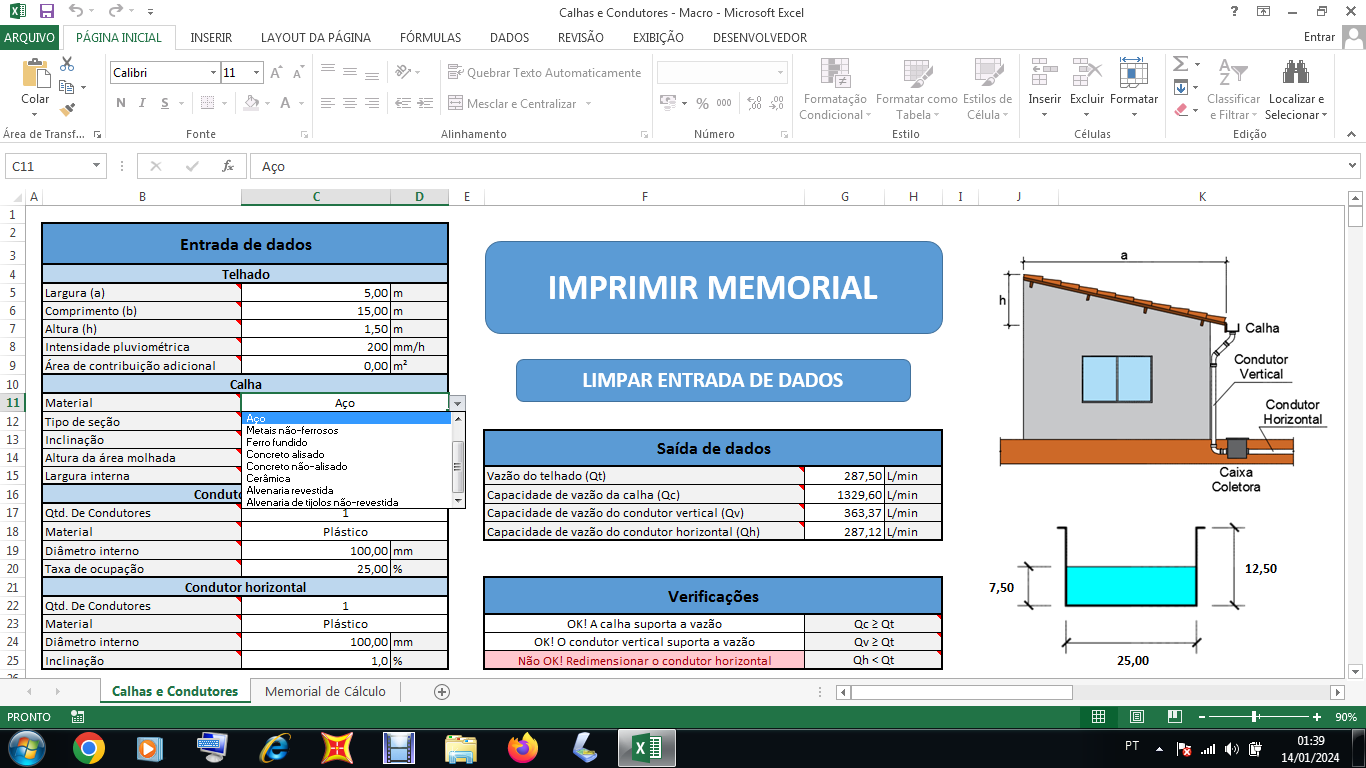Image resolution: width=1366 pixels, height=768 pixels.
Task: Add a new sheet with plus icon
Action: [442, 691]
